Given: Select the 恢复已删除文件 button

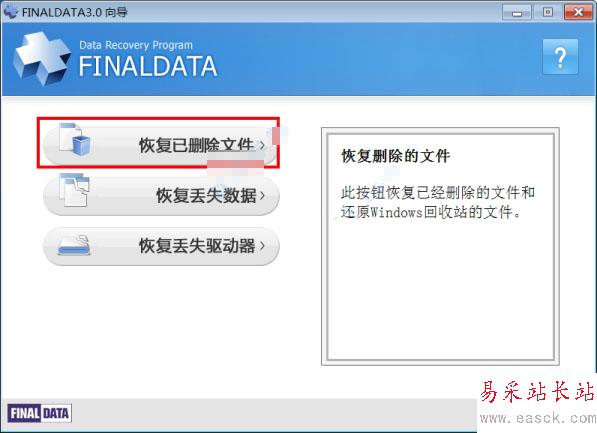Looking at the screenshot, I should [161, 145].
